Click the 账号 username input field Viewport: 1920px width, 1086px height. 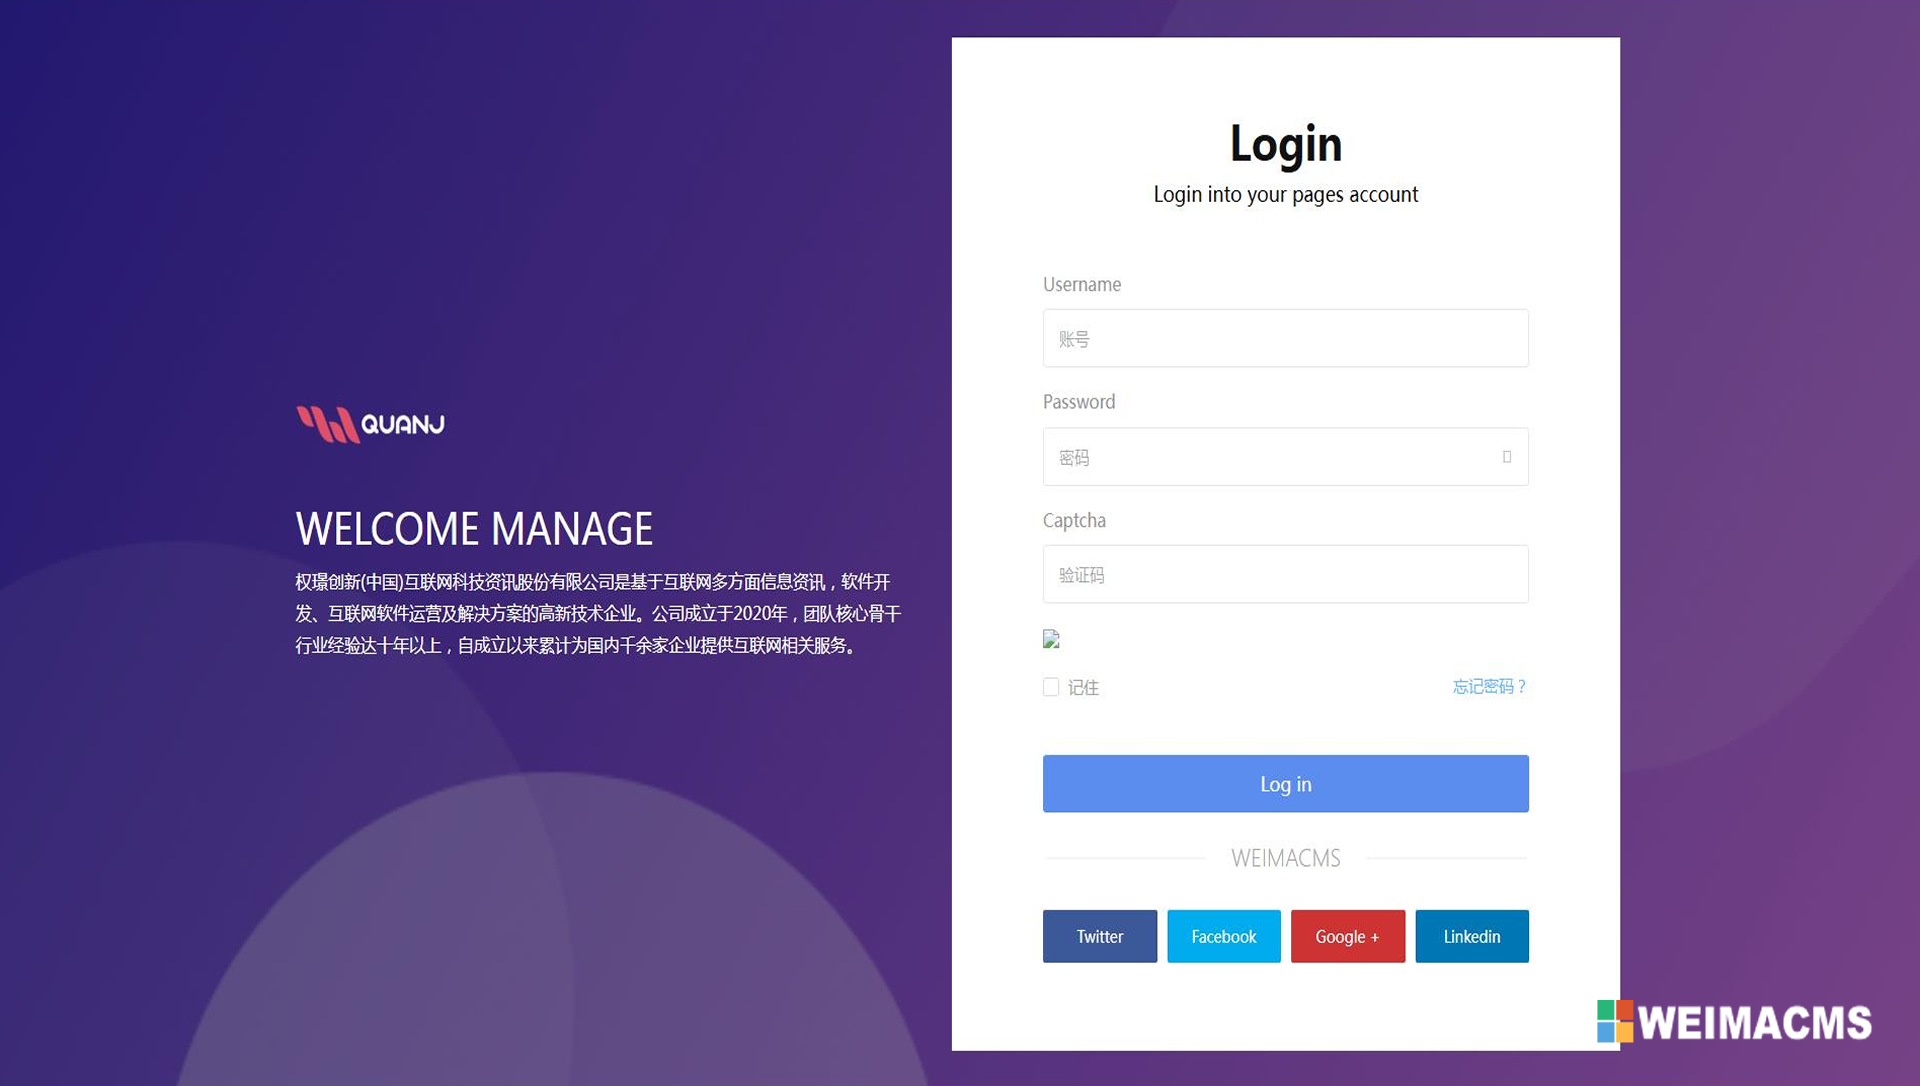1285,338
